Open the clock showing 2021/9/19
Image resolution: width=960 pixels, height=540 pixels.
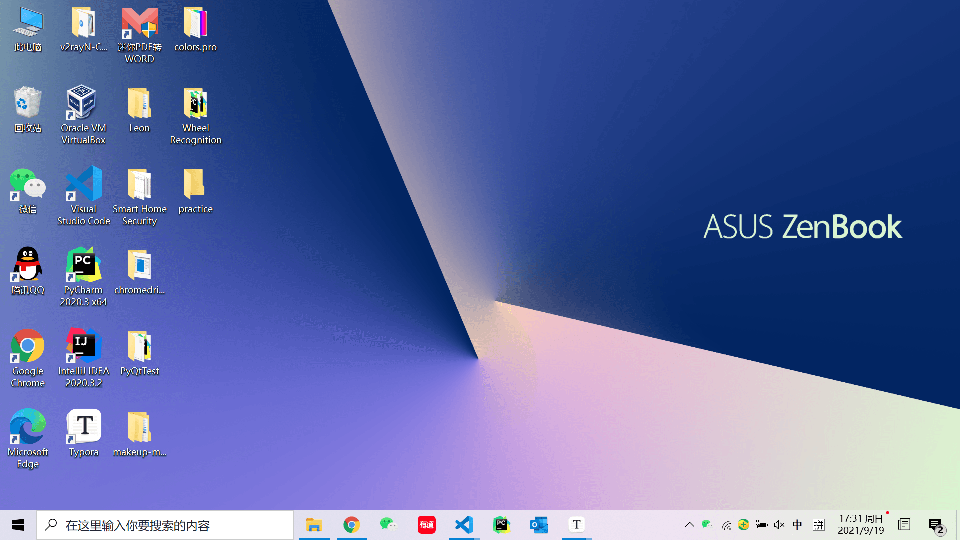pos(861,525)
